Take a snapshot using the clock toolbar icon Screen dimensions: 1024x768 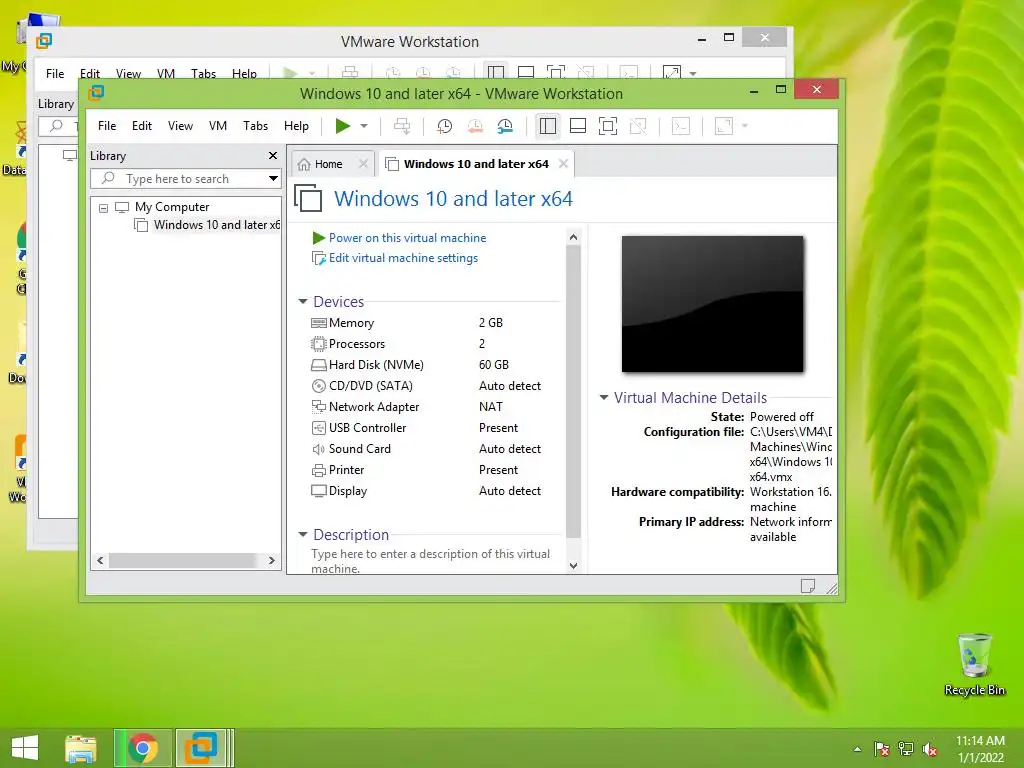[x=445, y=126]
